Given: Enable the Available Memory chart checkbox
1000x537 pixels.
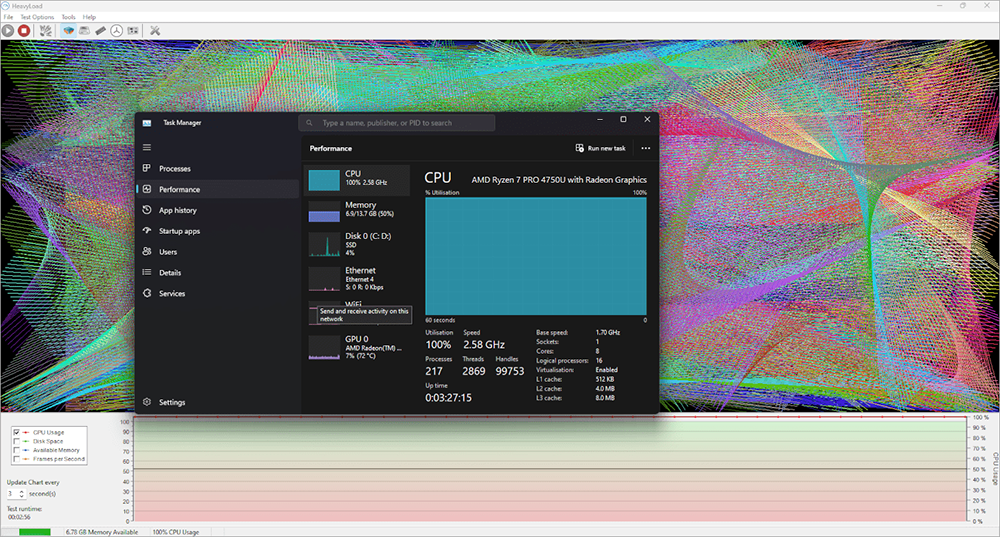Looking at the screenshot, I should (x=17, y=450).
